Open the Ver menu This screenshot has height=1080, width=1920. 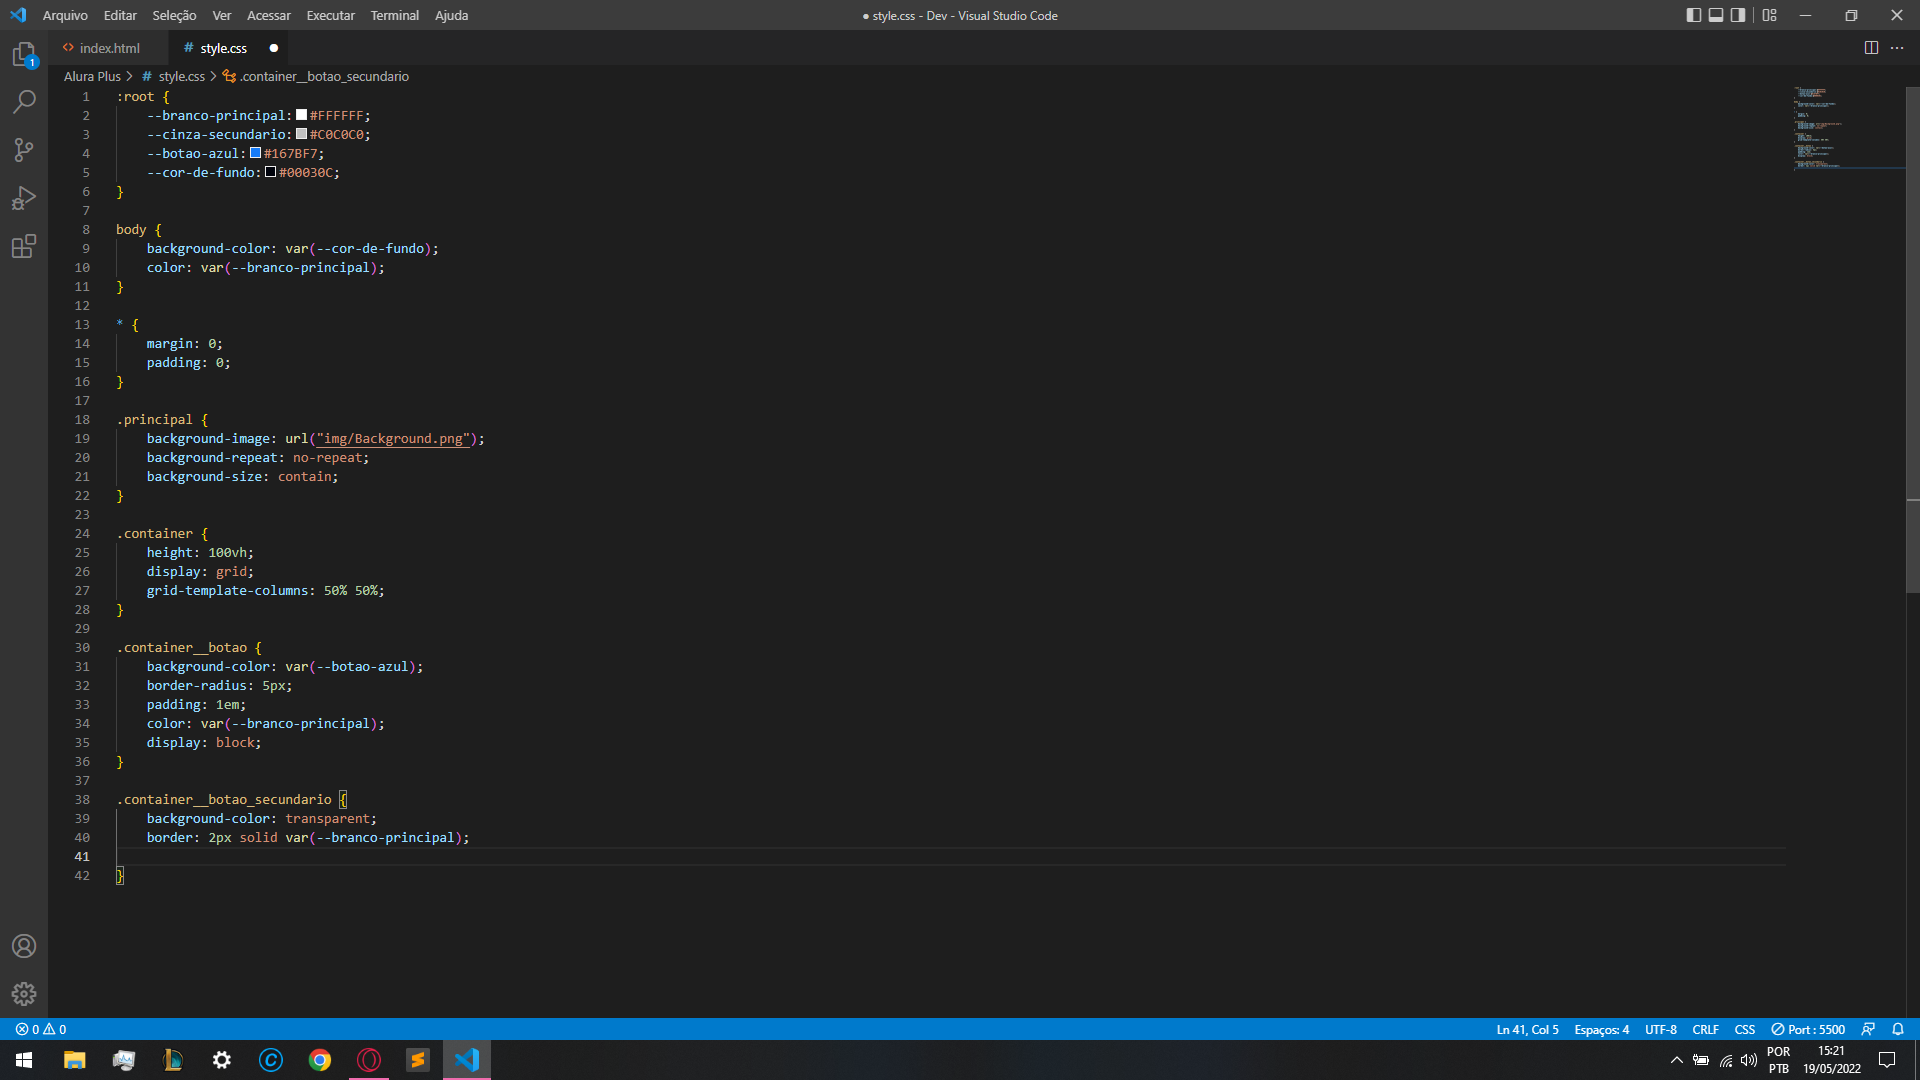(x=222, y=15)
